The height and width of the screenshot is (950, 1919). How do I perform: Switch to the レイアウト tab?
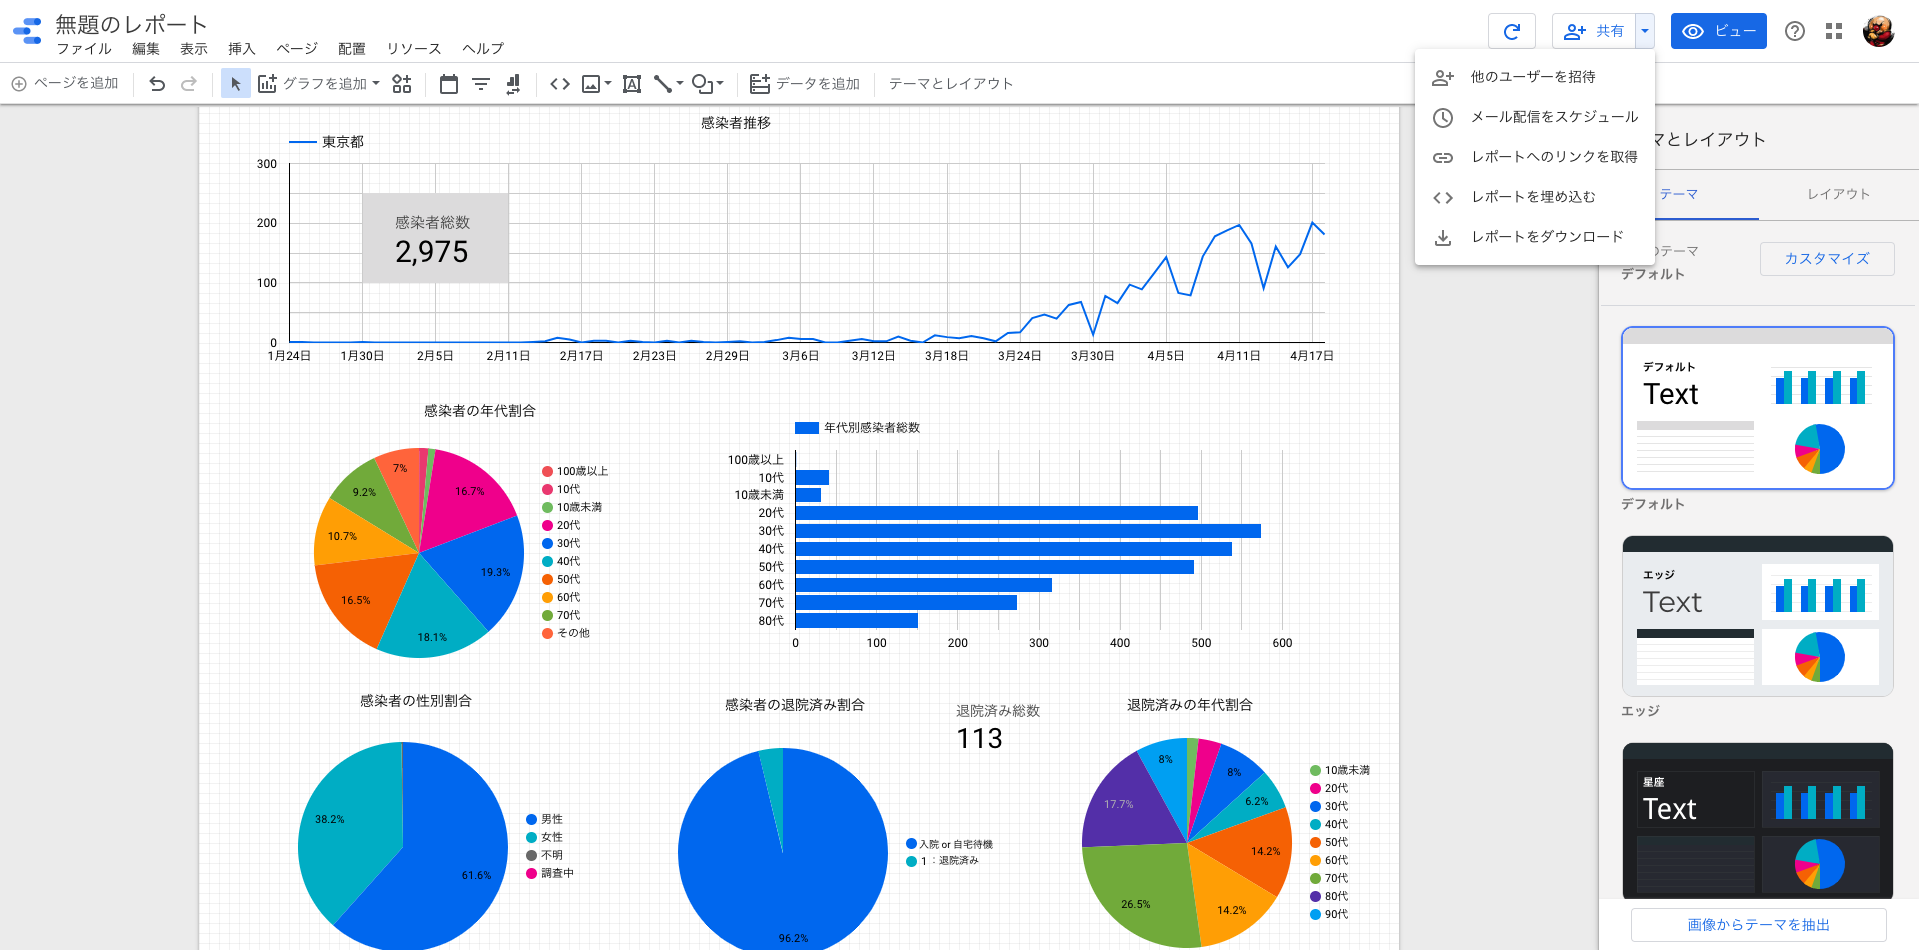[x=1838, y=194]
